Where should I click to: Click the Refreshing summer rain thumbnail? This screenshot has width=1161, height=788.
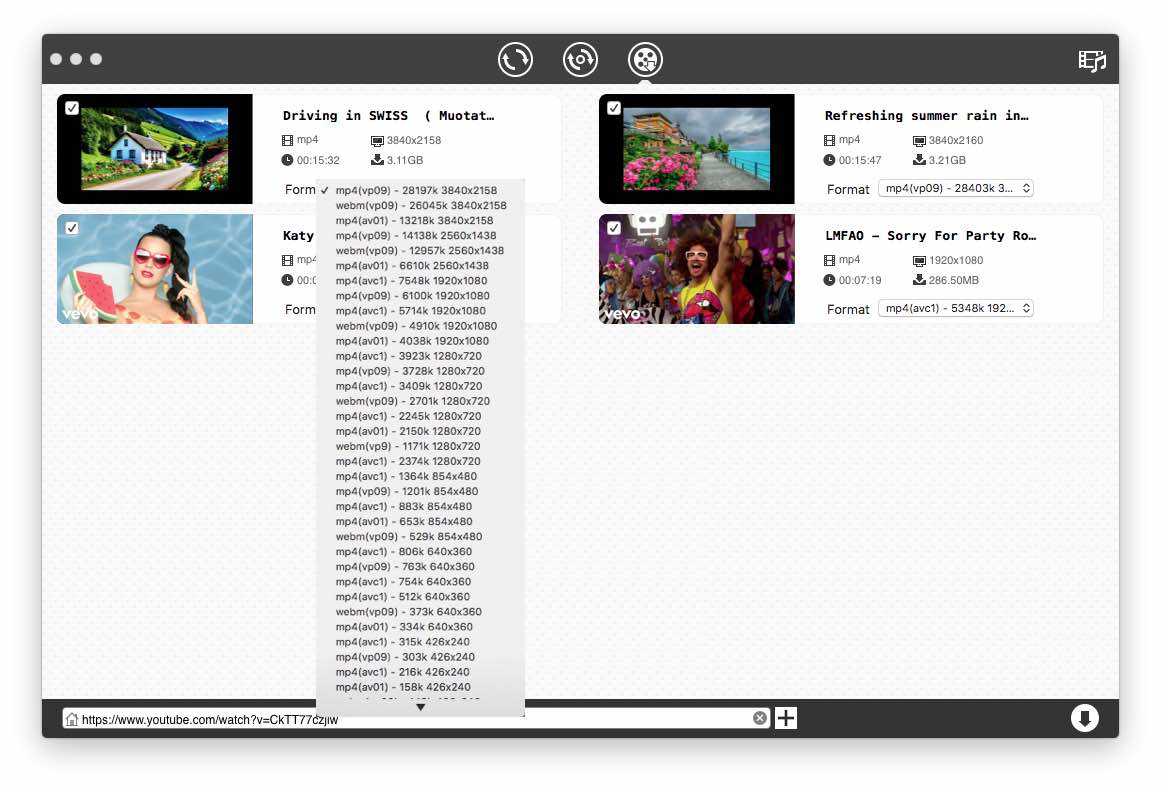pos(697,149)
